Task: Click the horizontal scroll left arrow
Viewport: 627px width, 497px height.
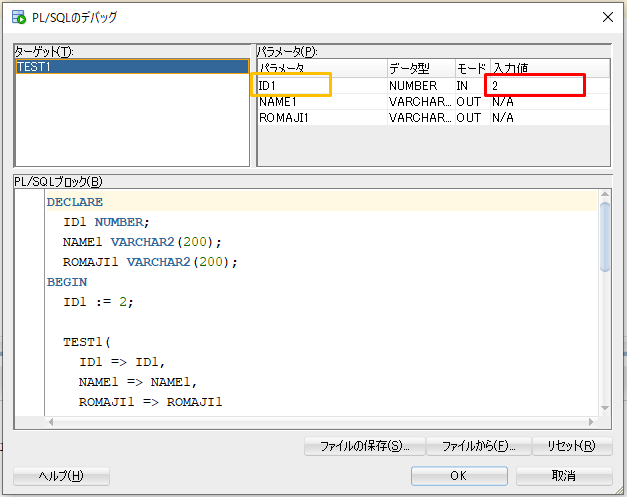Action: click(51, 422)
